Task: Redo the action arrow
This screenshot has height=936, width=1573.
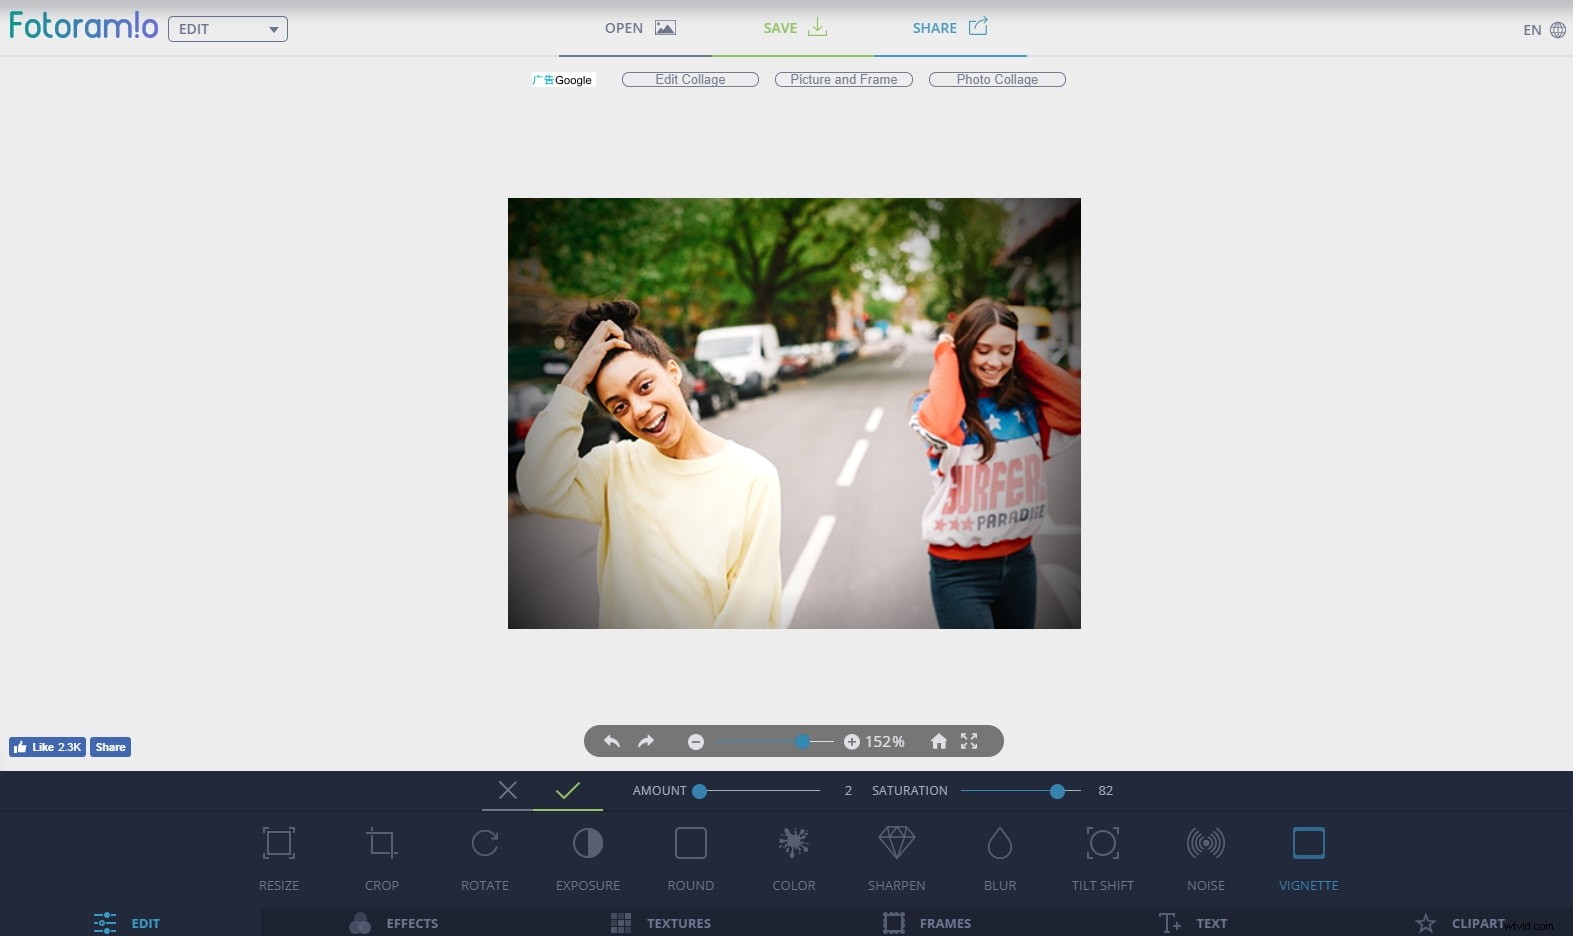Action: pos(646,741)
